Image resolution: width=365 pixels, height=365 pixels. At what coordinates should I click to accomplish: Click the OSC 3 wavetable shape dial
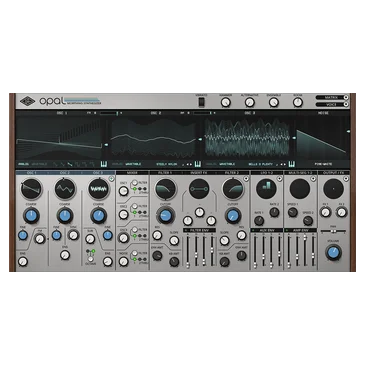point(99,189)
